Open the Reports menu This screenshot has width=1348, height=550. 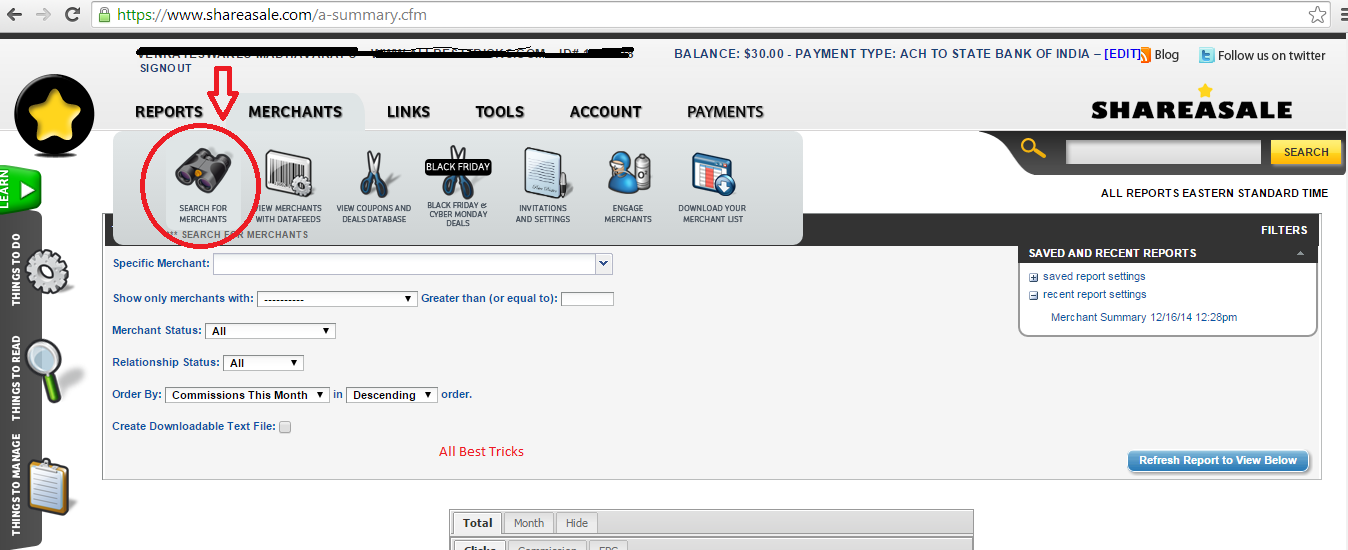[x=169, y=112]
